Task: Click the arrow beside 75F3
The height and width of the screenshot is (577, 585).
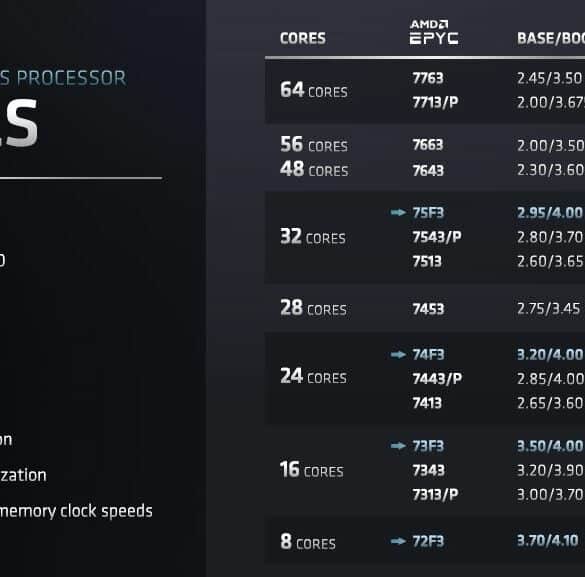Action: pyautogui.click(x=398, y=213)
